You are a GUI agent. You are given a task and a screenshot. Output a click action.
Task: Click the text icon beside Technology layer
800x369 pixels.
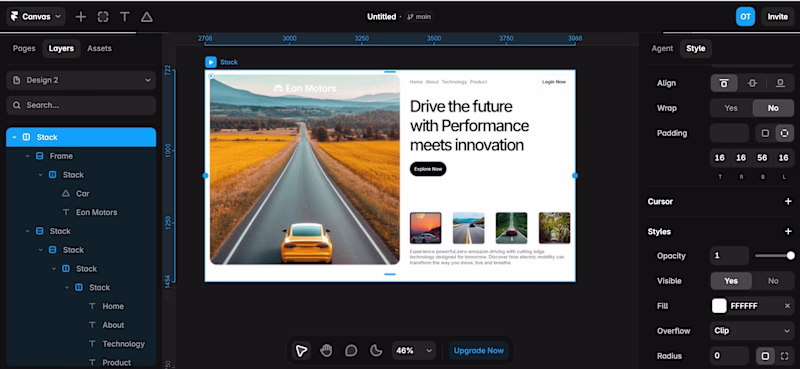click(92, 344)
